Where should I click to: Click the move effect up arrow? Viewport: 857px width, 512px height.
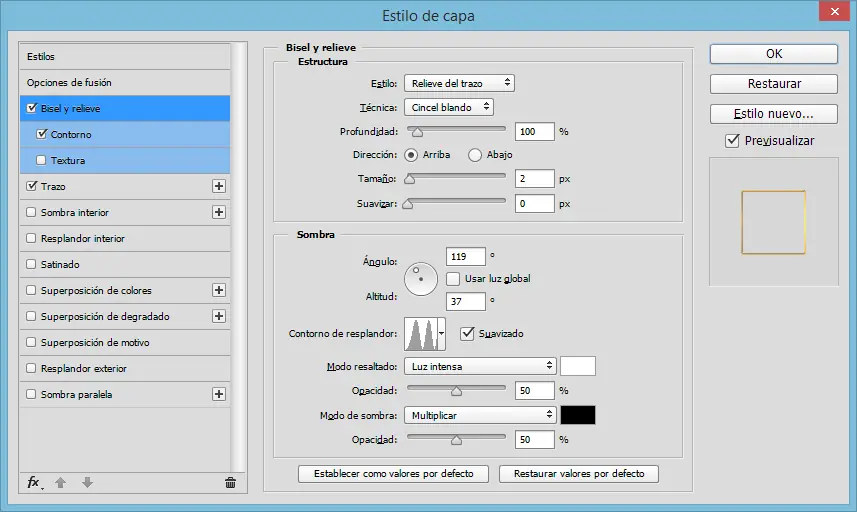(x=61, y=482)
